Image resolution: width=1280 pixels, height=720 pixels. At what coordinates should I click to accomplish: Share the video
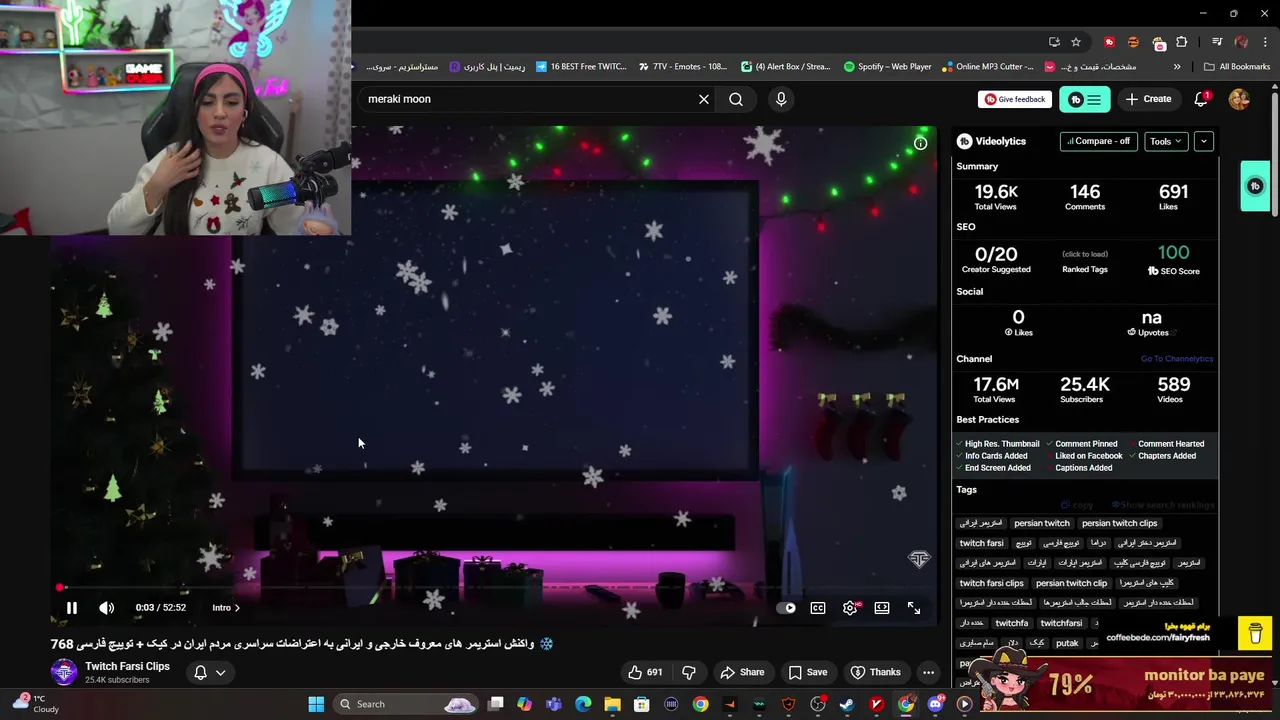pos(742,672)
